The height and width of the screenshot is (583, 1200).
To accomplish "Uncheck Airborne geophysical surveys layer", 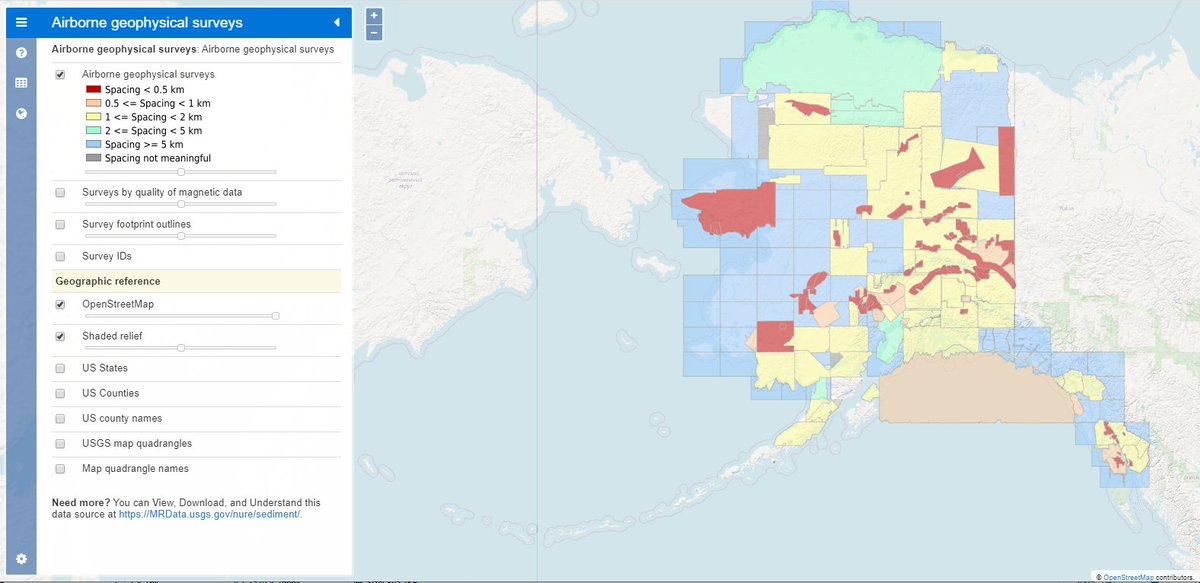I will 60,75.
